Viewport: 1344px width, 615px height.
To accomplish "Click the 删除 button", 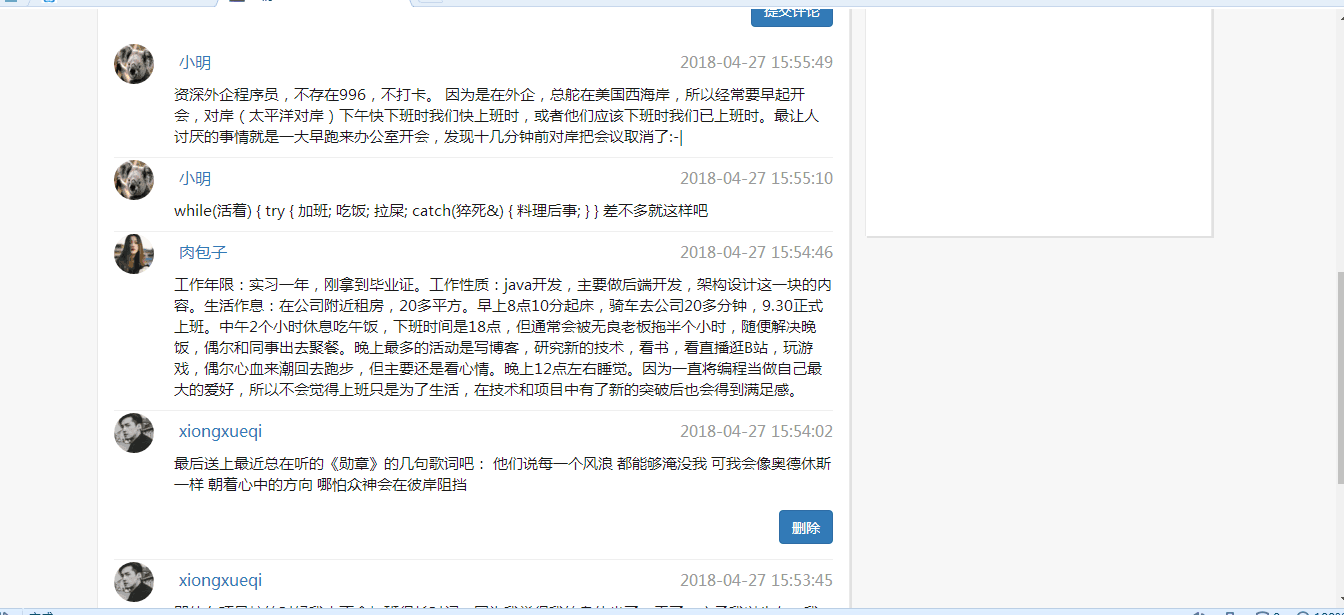I will (x=805, y=527).
